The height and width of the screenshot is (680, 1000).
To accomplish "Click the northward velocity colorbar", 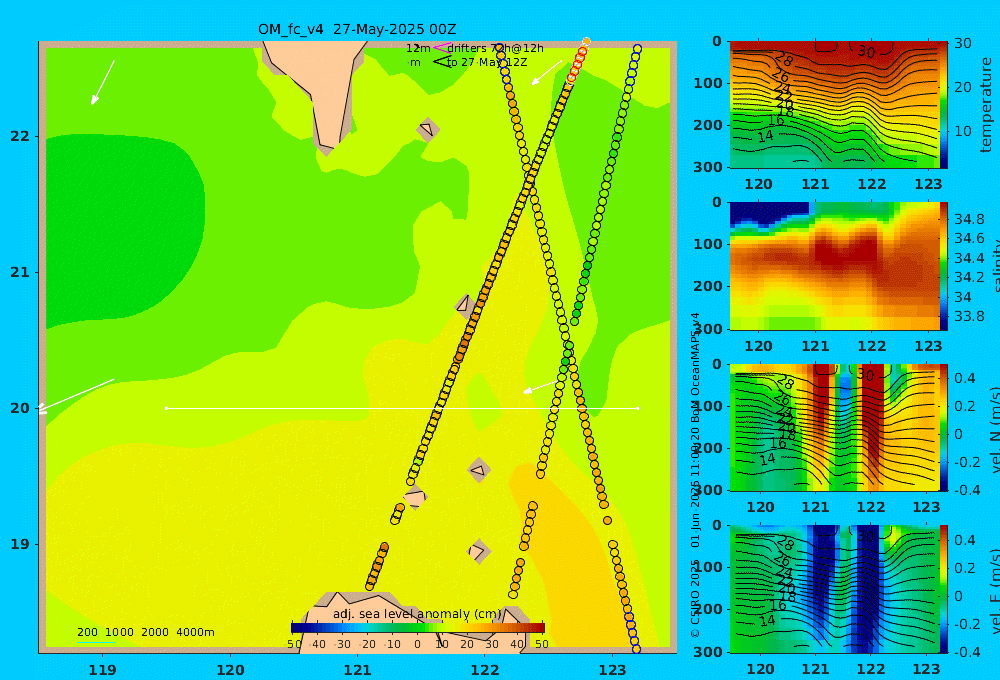I will (944, 427).
